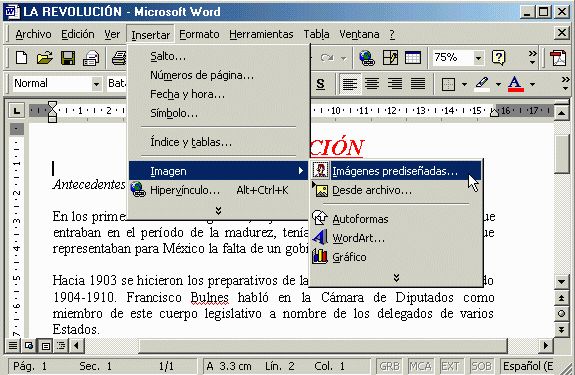
Task: Open the Ventana menu
Action: 359,34
